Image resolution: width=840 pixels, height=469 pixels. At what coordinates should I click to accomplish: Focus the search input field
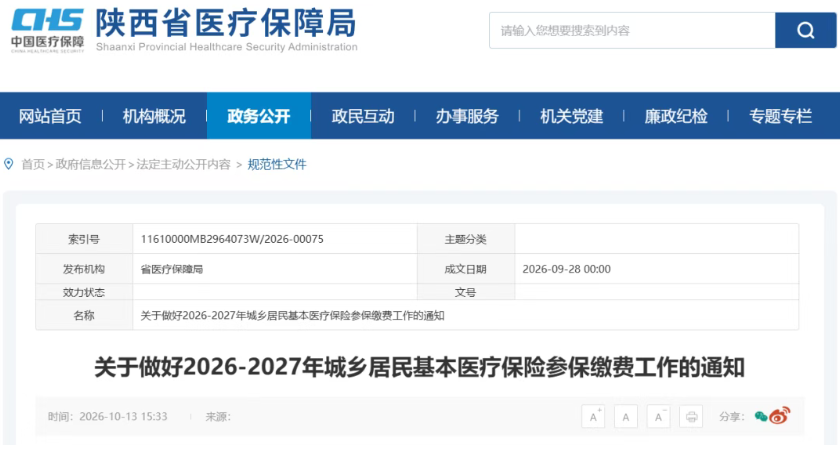(632, 31)
